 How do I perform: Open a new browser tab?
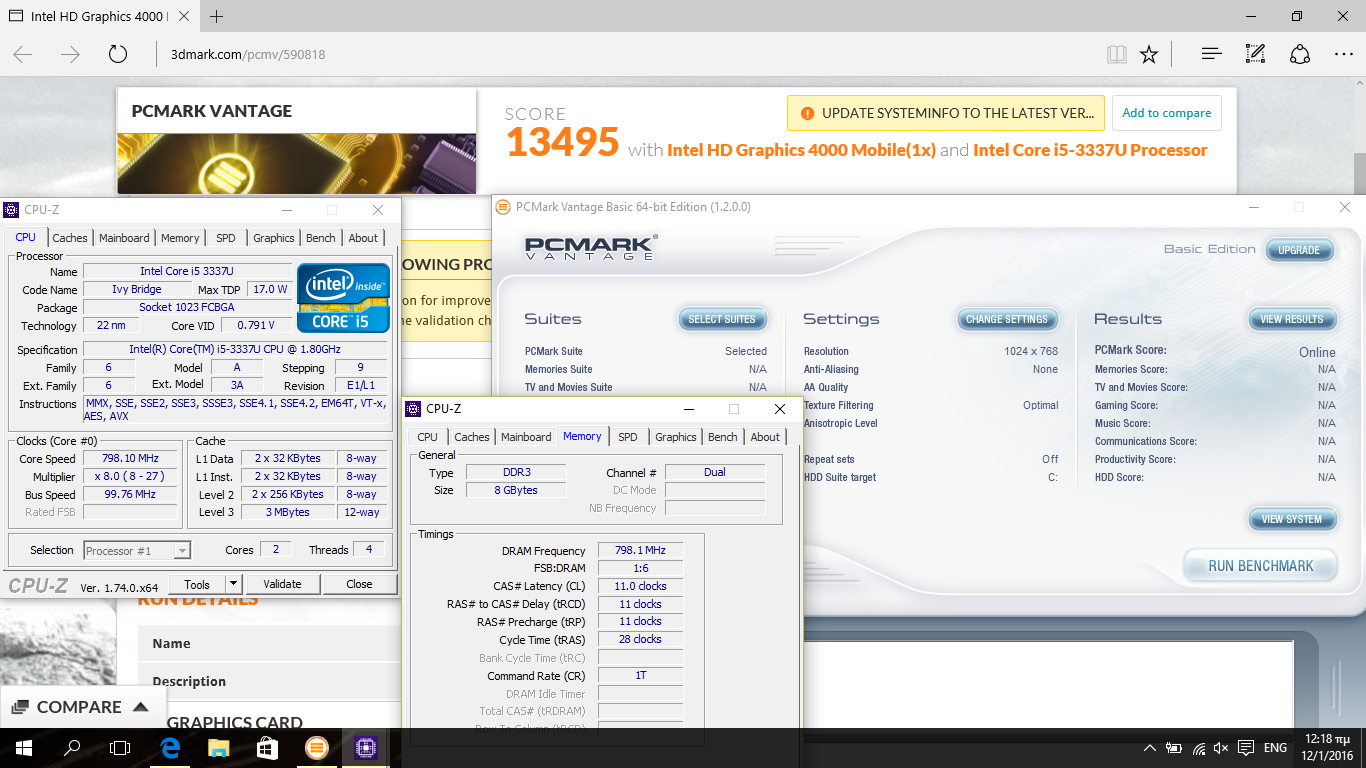[217, 16]
